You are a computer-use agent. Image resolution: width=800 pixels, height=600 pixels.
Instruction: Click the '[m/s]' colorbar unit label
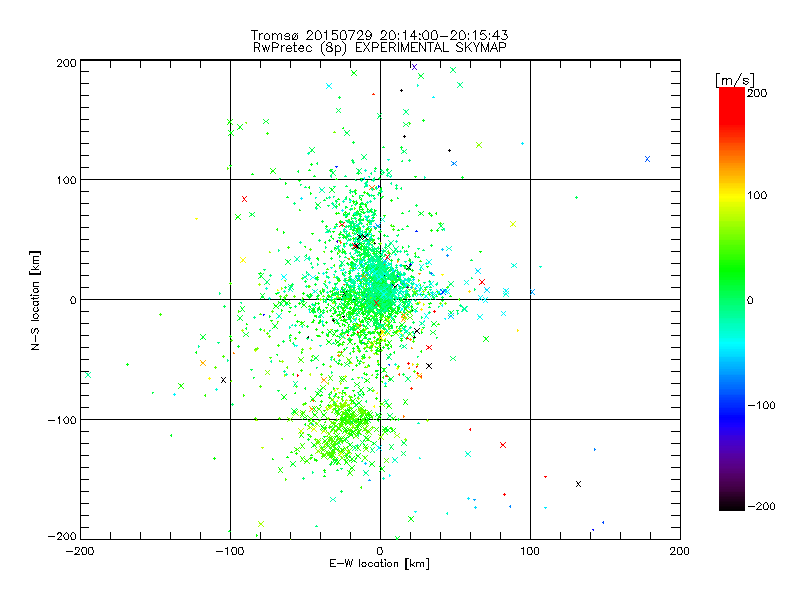(x=735, y=80)
